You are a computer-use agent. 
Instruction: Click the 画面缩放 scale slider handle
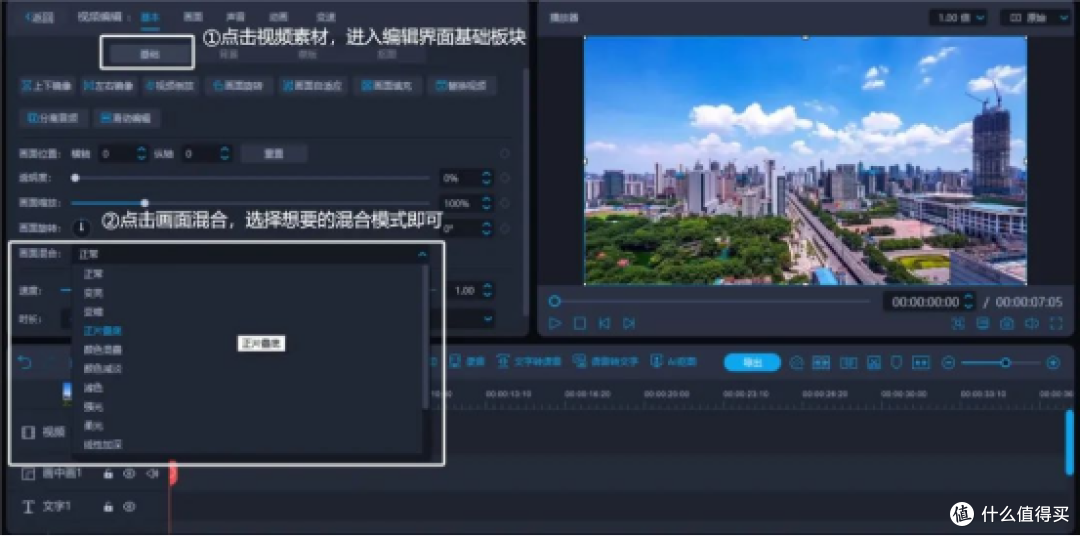click(x=145, y=203)
